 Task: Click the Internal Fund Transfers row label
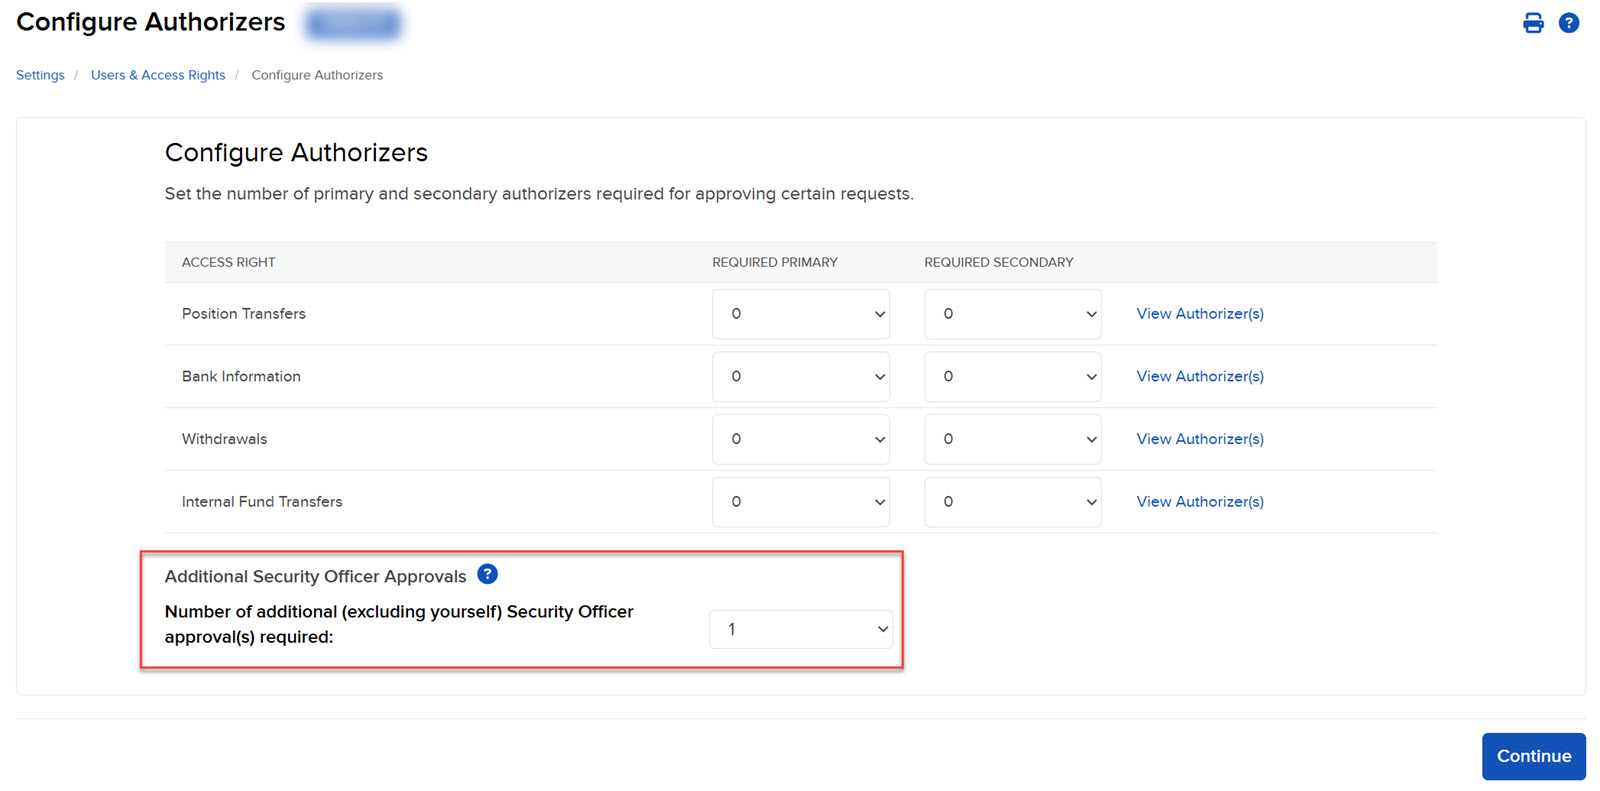(262, 502)
